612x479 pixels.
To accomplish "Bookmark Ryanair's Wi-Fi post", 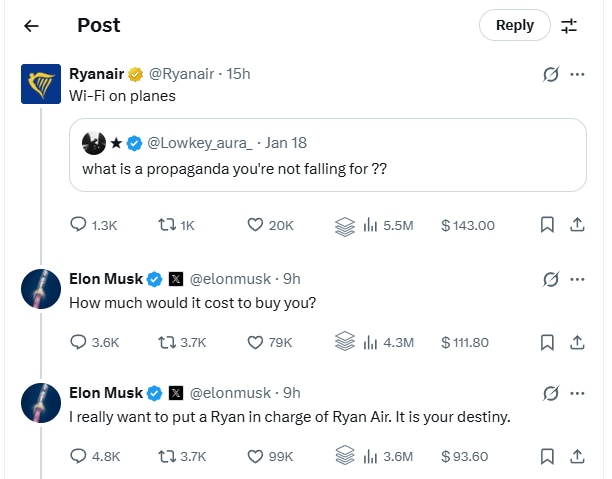I will [x=547, y=225].
